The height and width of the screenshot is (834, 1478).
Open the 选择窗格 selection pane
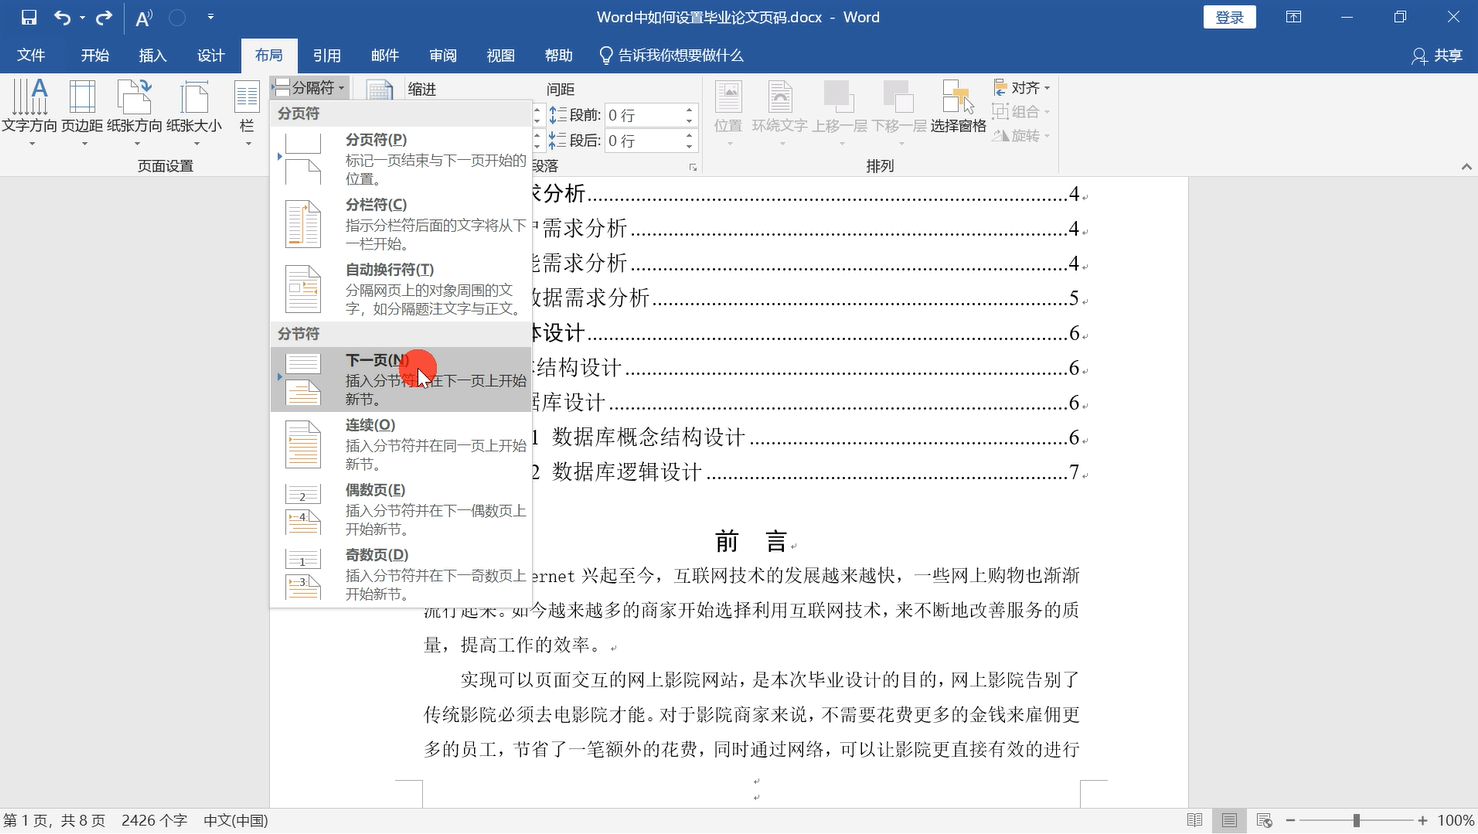pos(958,106)
